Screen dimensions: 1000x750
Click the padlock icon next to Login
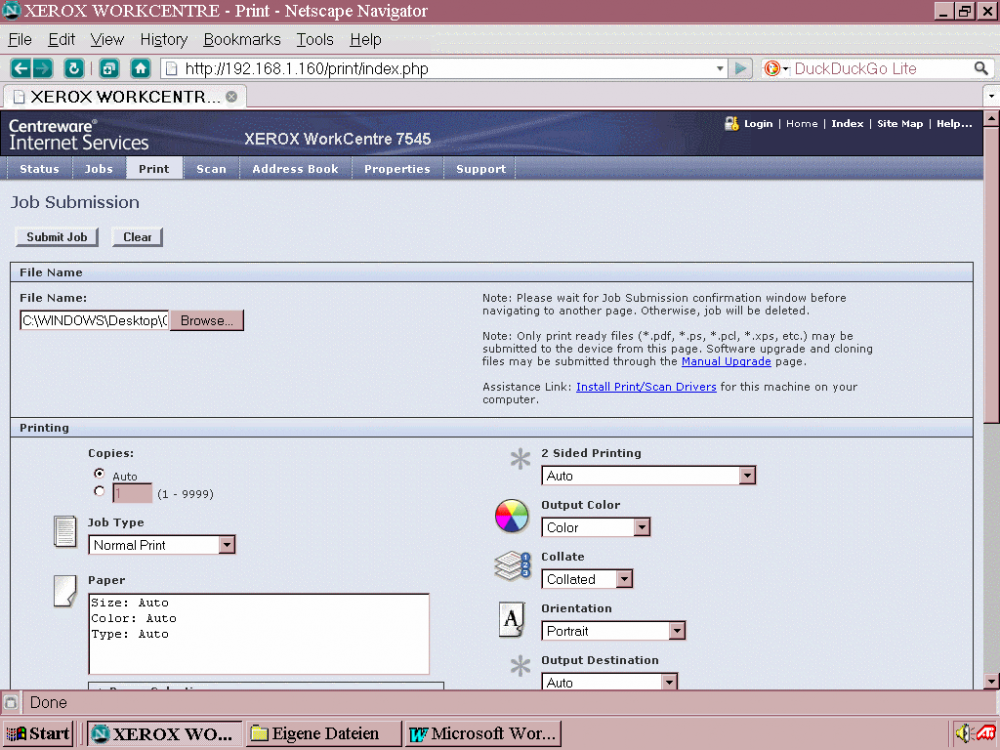tap(732, 123)
